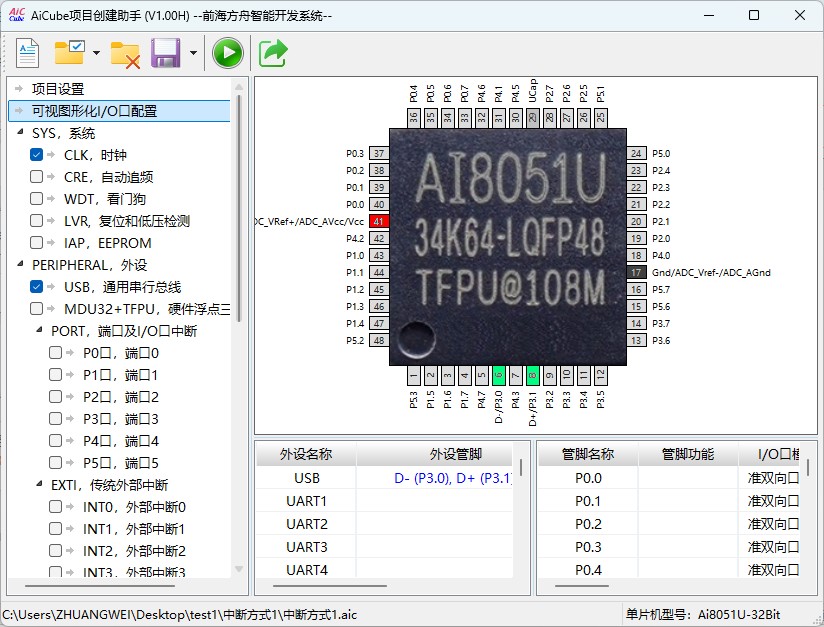Uncheck the CLK, 时钟 checkbox
Image resolution: width=824 pixels, height=627 pixels.
(36, 155)
